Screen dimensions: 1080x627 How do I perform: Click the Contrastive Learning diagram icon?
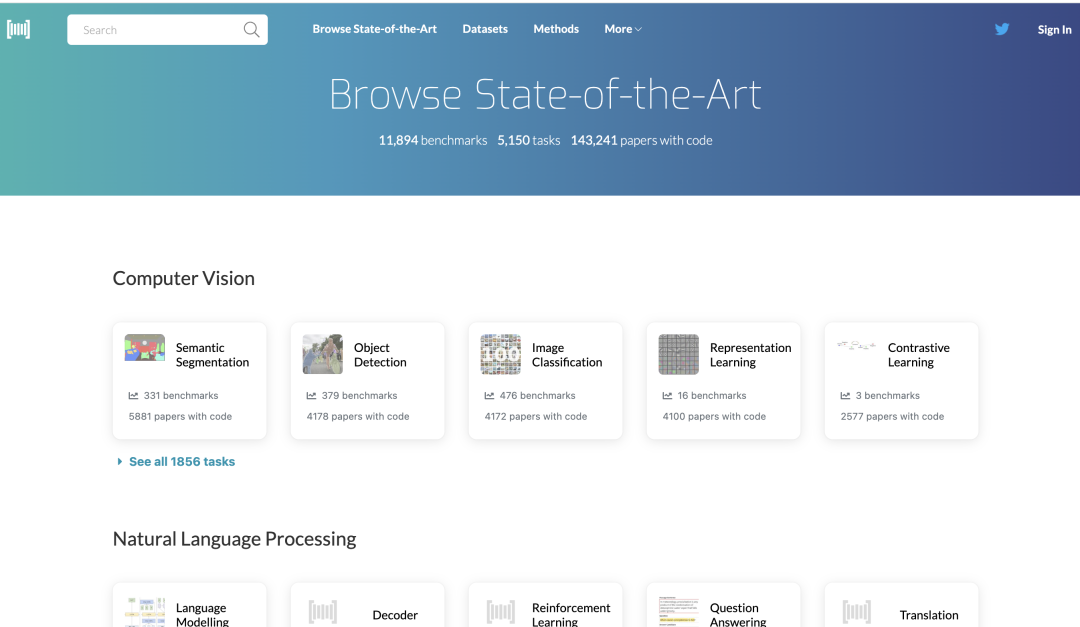[856, 345]
